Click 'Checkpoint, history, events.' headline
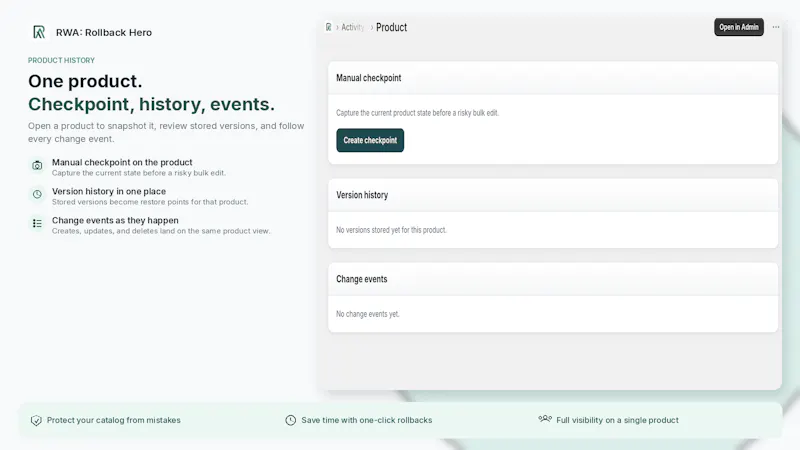Screen dimensions: 800x450 [x=152, y=104]
